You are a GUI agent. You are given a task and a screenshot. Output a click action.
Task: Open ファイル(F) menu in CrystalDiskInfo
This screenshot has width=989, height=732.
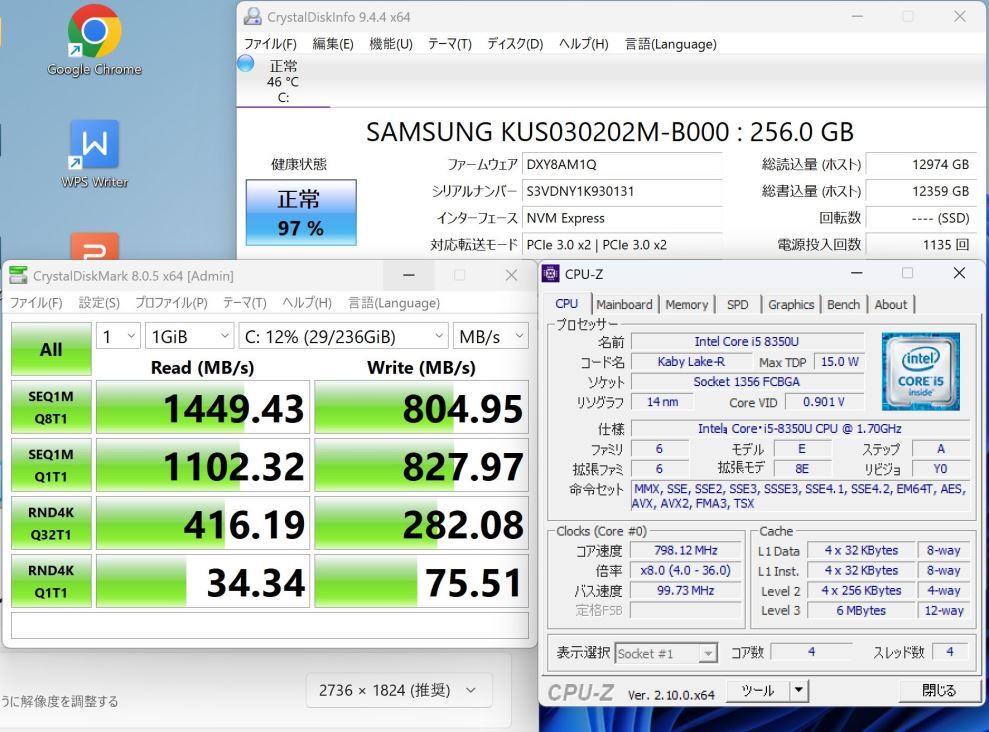point(270,44)
